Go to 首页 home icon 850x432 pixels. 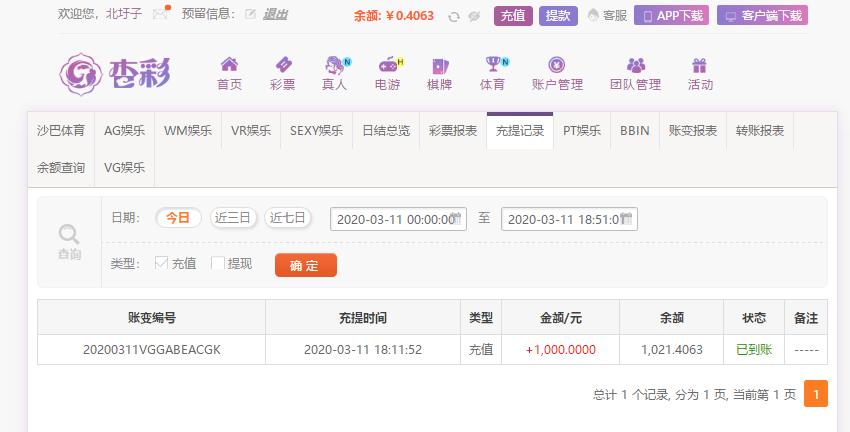point(229,65)
